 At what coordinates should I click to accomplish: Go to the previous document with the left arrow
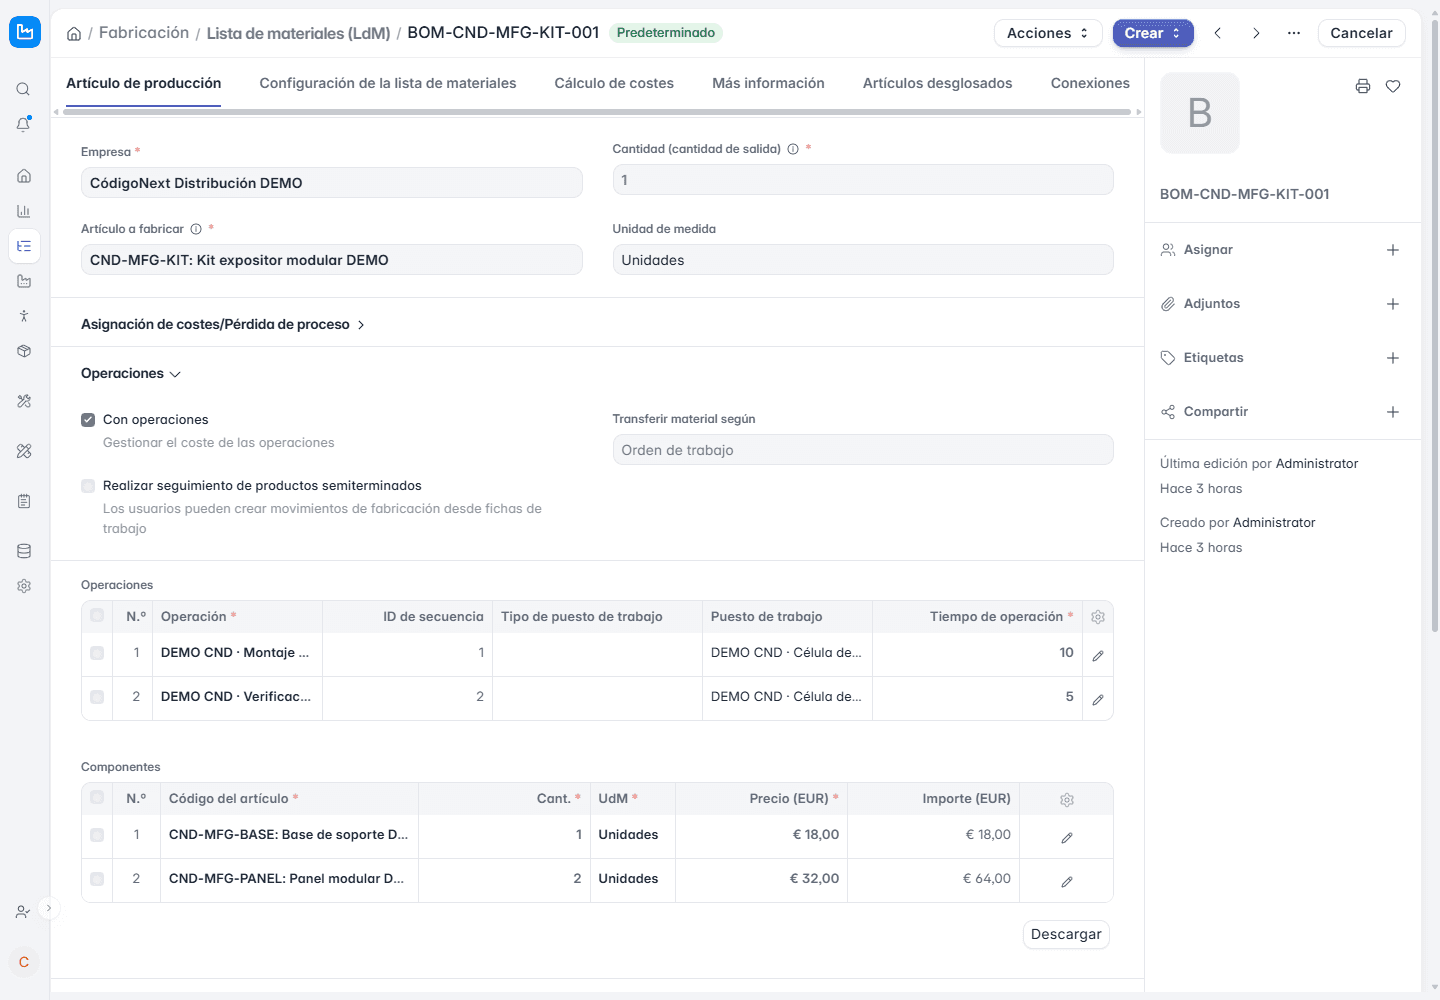click(x=1218, y=33)
